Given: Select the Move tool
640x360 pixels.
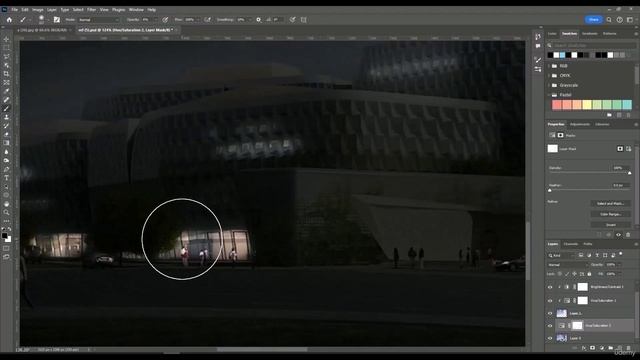Looking at the screenshot, I should click(6, 39).
